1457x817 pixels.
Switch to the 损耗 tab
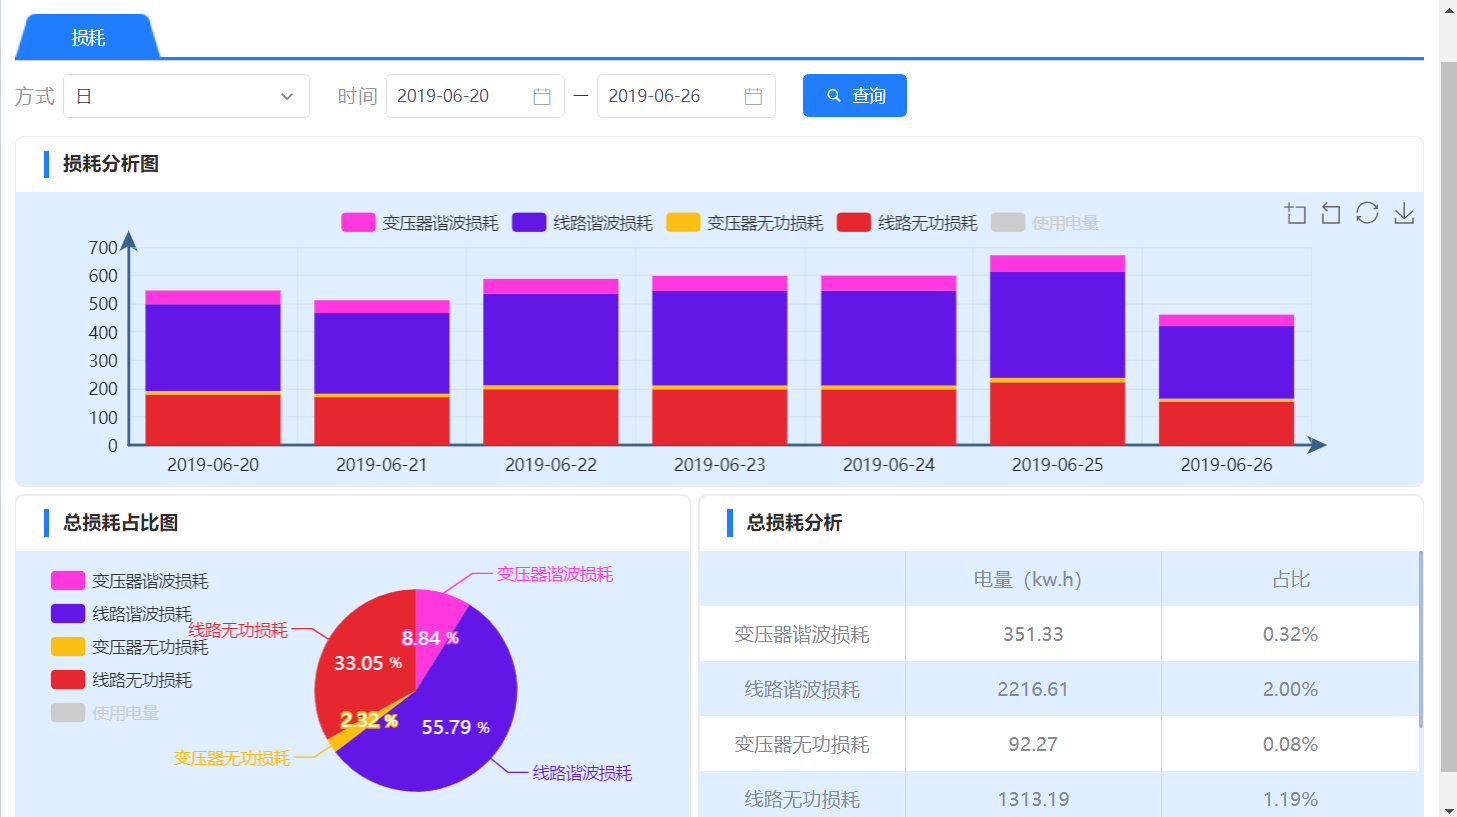(88, 37)
